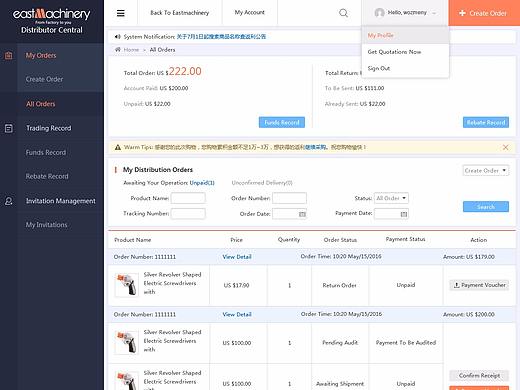Screen dimensions: 520x390
Task: Click the system notification speaker icon
Action: click(117, 37)
